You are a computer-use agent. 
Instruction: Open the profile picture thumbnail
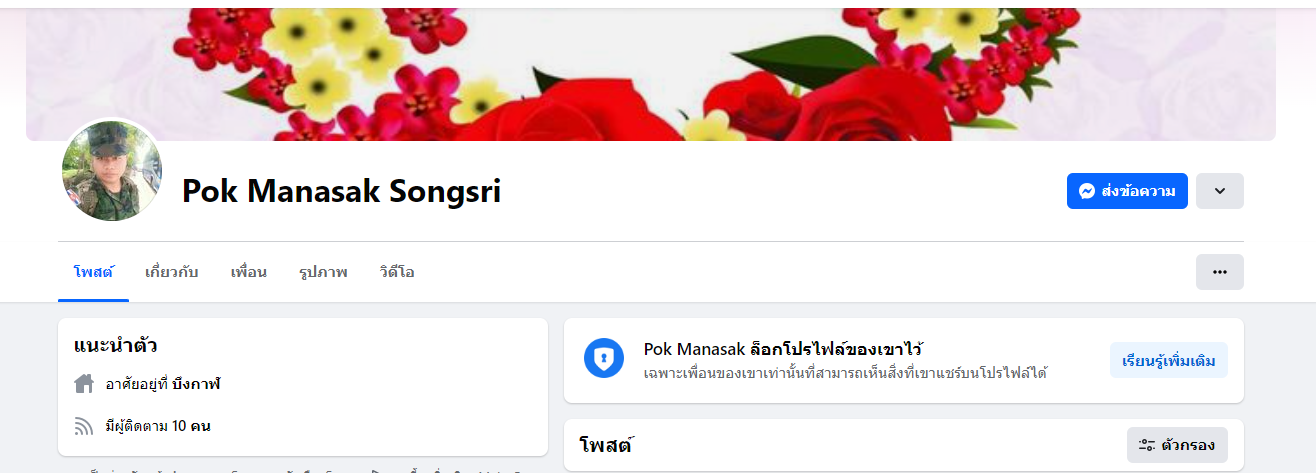111,171
